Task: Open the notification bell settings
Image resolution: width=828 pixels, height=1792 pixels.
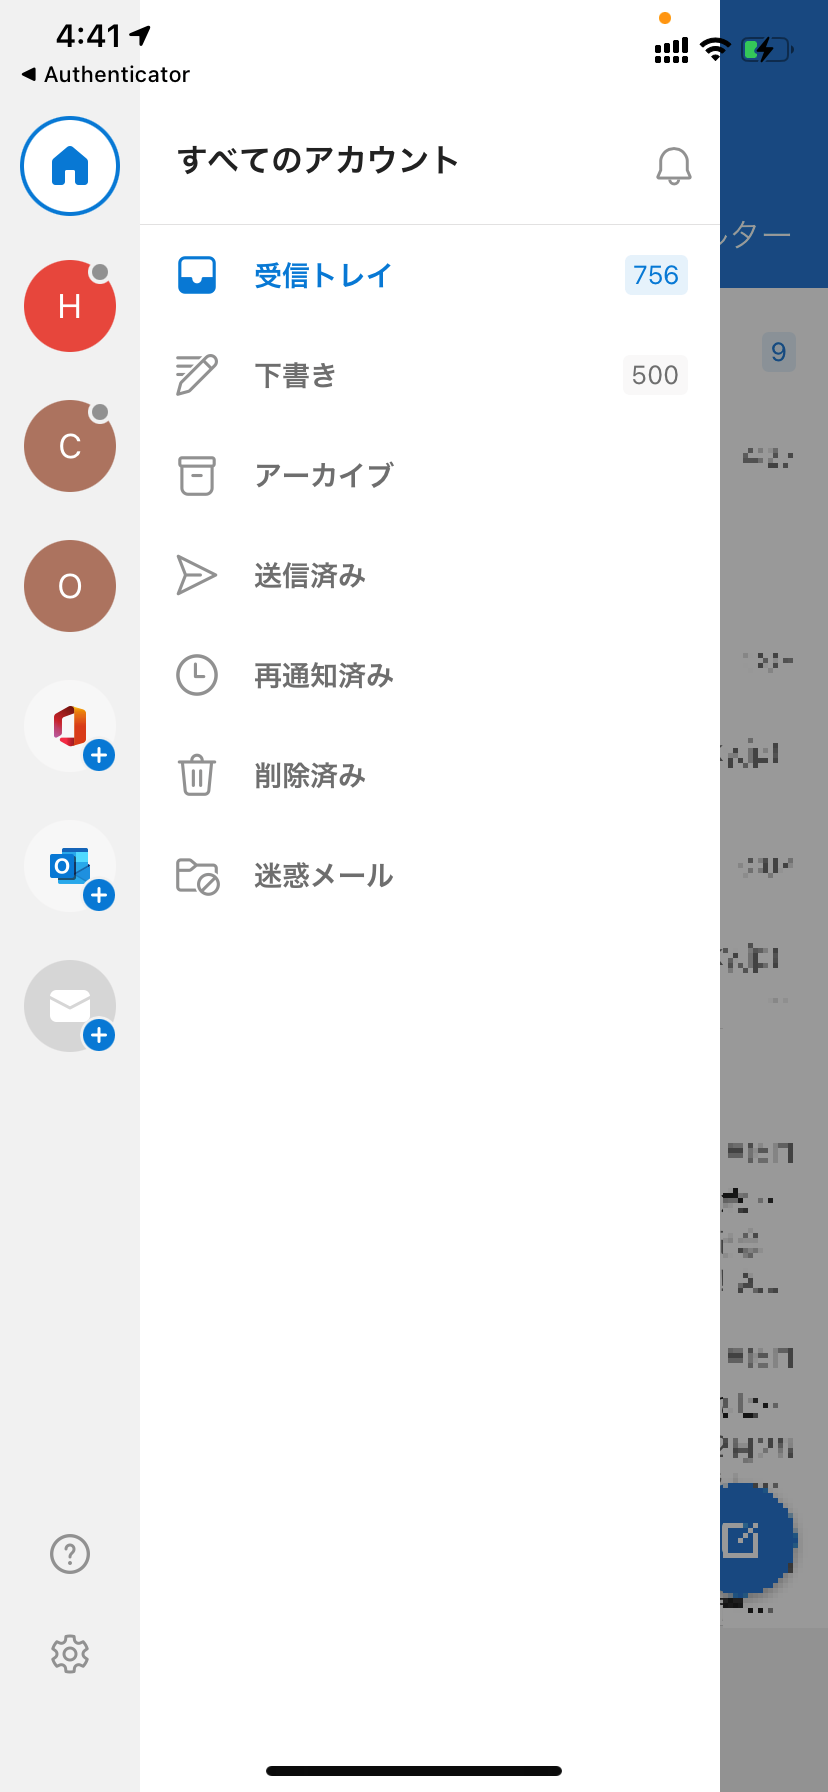Action: 674,166
